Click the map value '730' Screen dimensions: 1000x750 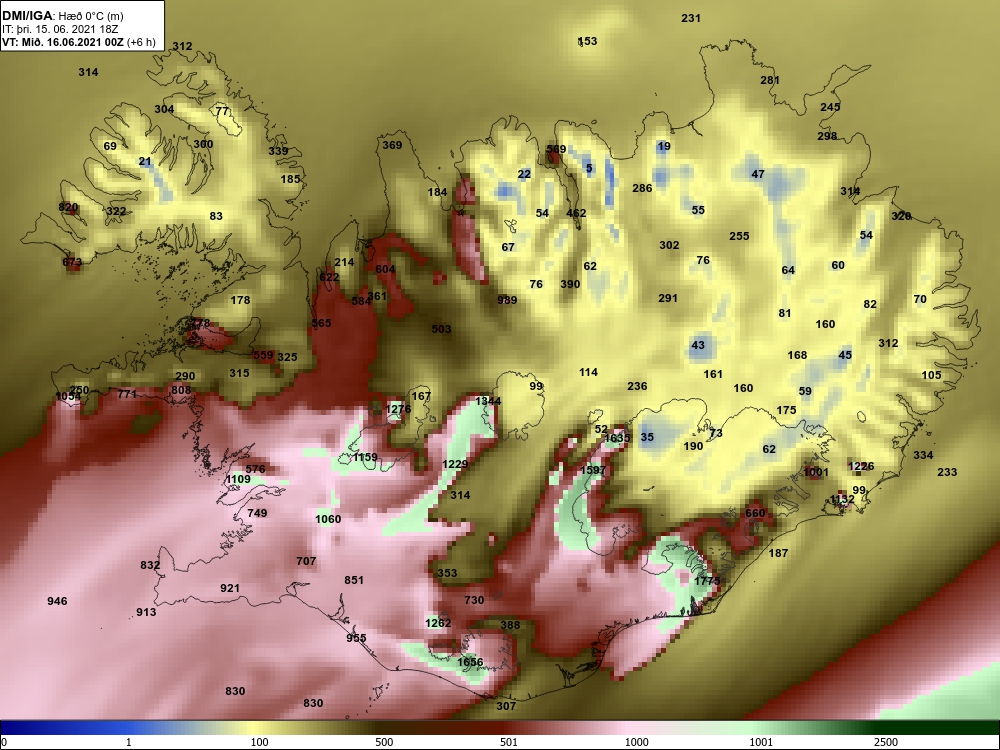(x=474, y=600)
